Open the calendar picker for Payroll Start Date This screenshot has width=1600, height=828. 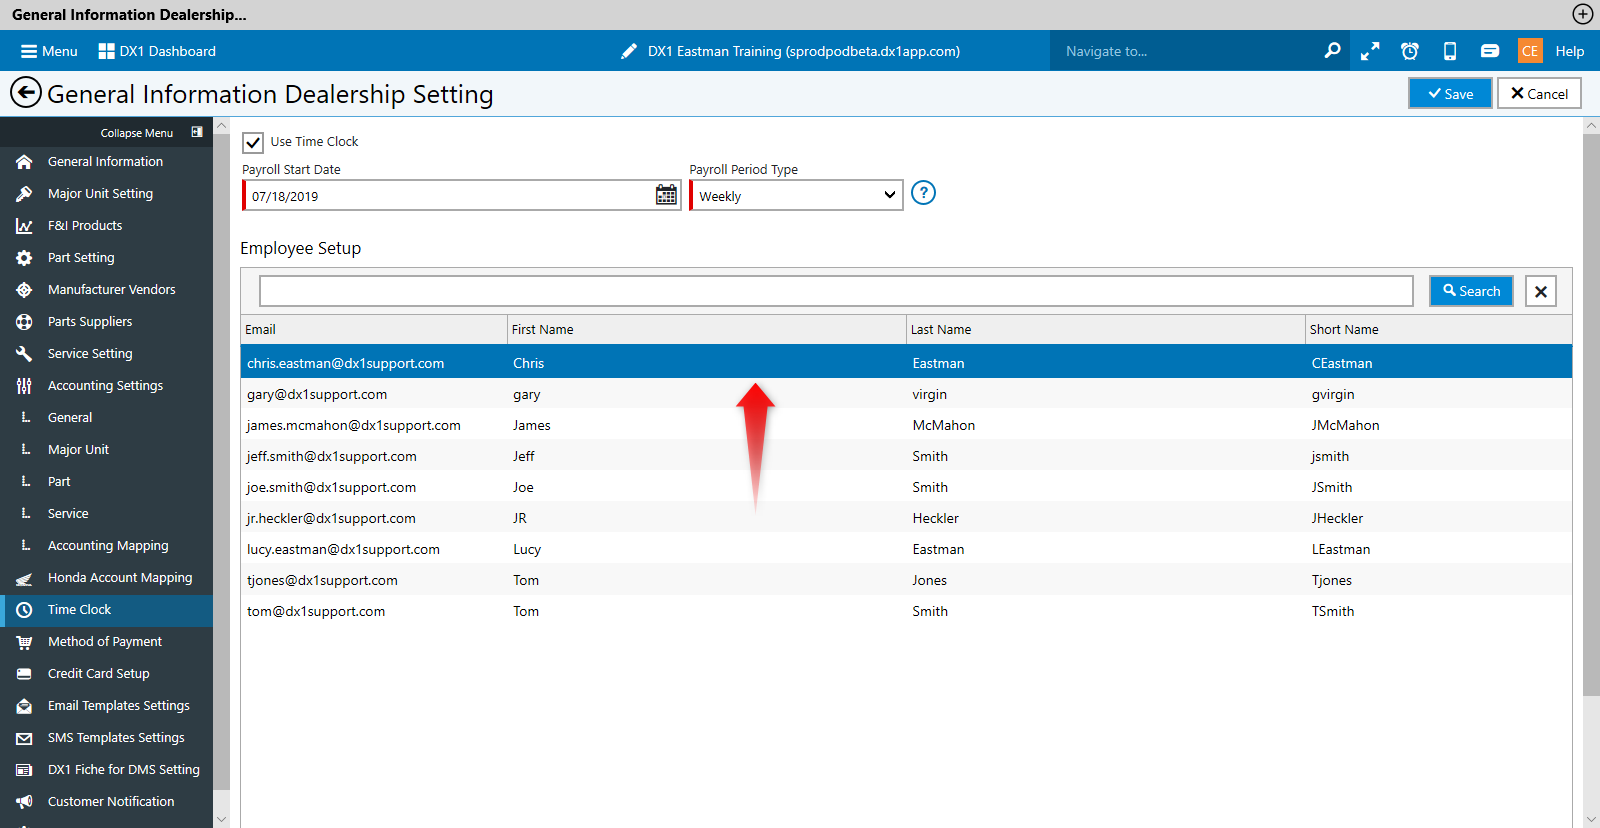[666, 195]
